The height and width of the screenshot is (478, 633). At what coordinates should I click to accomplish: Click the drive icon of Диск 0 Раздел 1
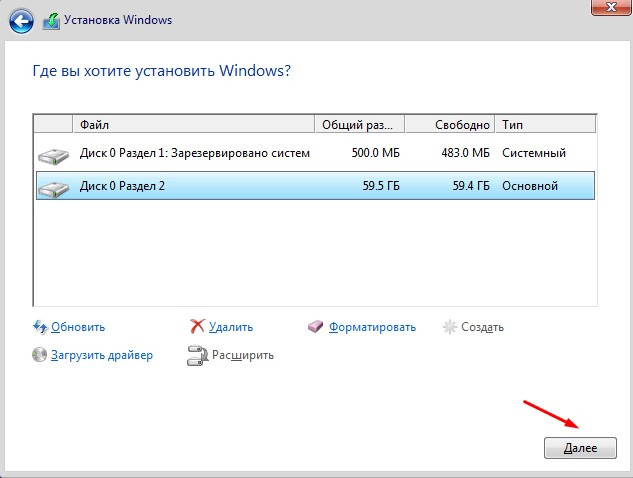click(53, 156)
